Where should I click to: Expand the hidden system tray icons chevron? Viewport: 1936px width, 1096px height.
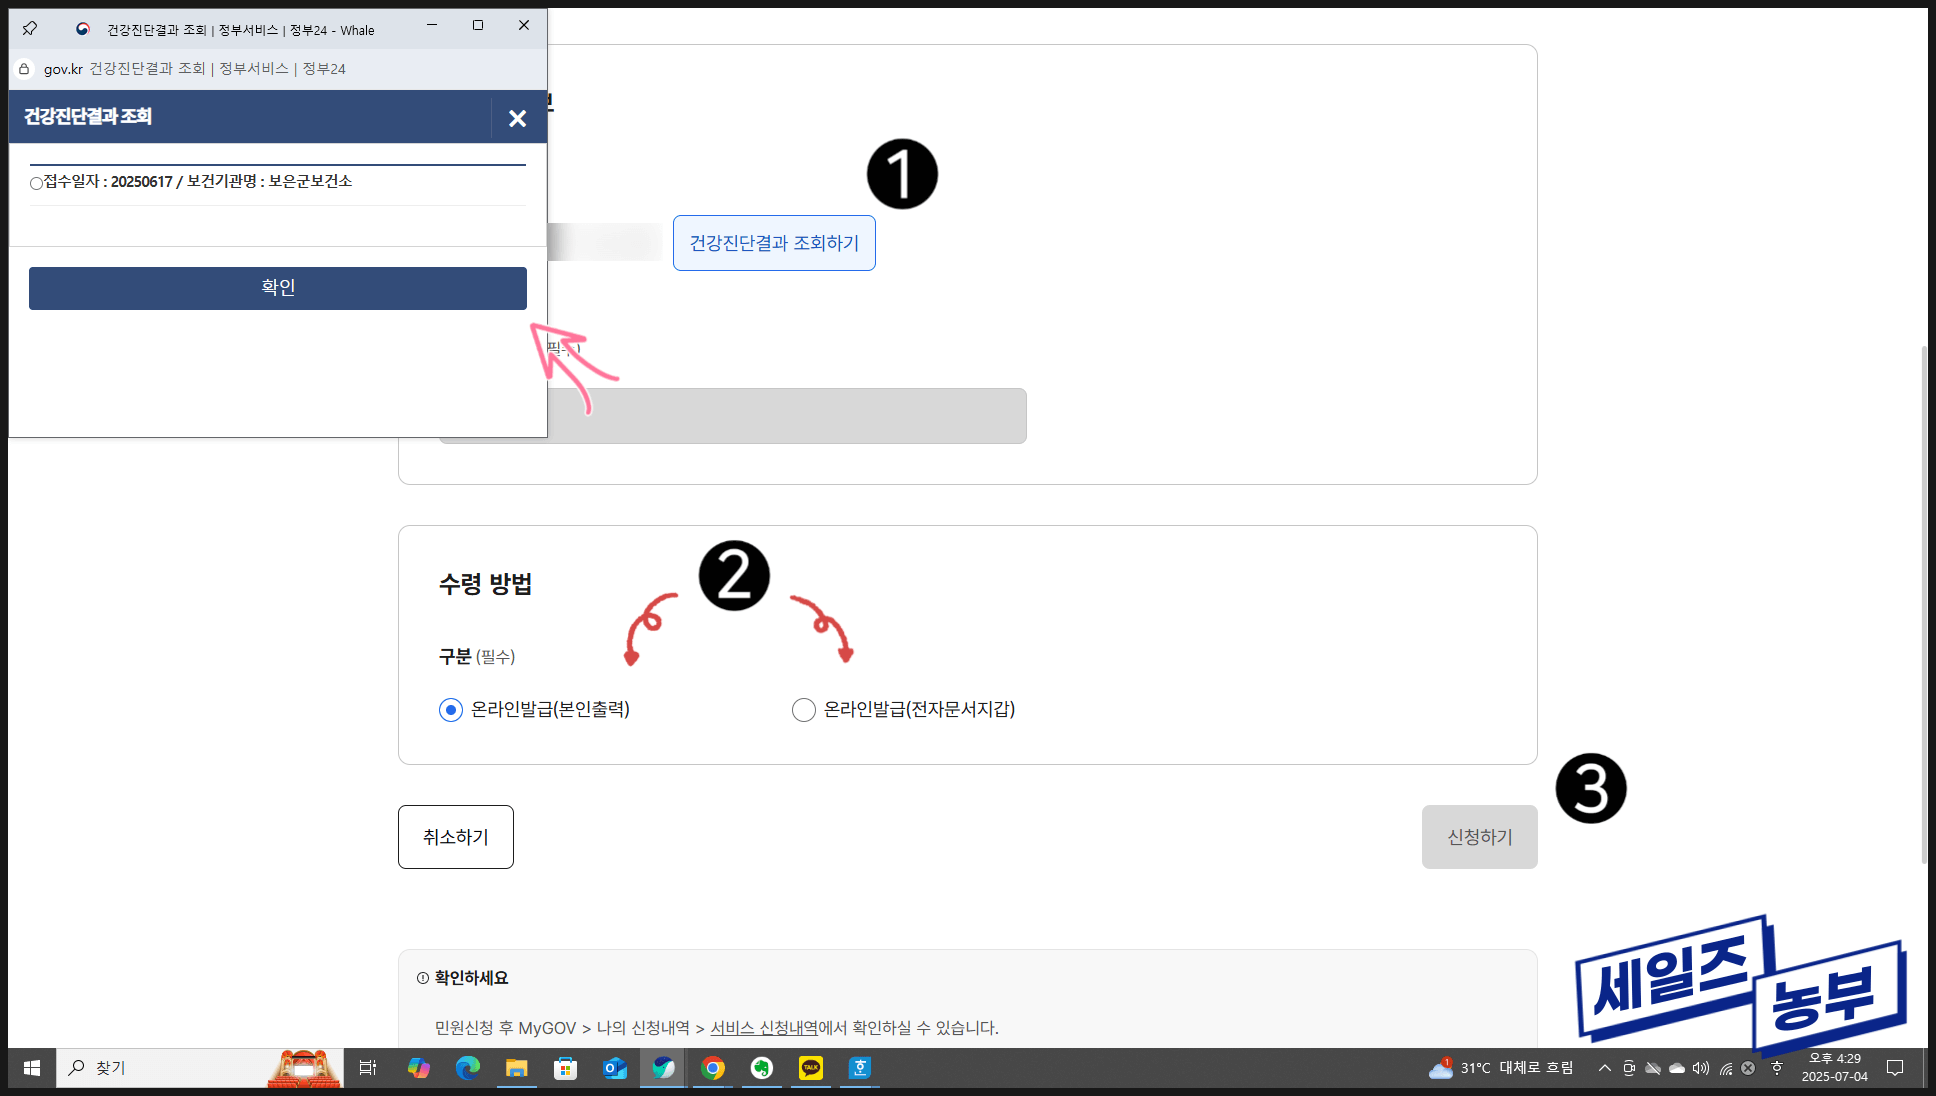(1604, 1068)
